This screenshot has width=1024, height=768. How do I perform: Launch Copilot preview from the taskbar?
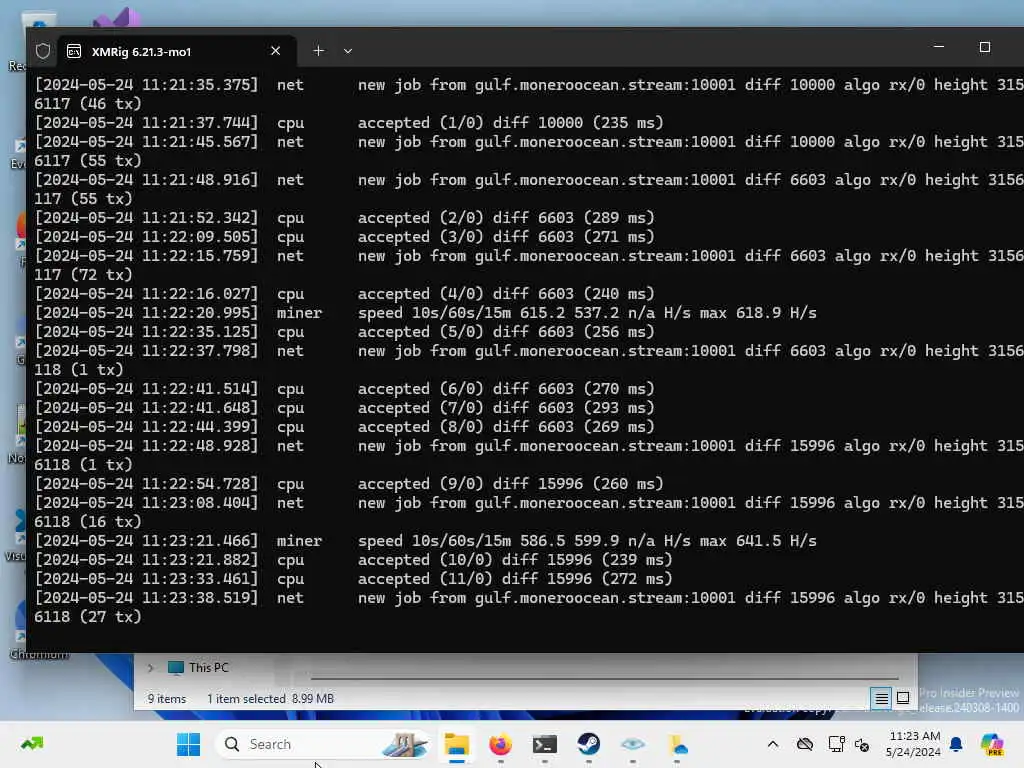[x=992, y=744]
